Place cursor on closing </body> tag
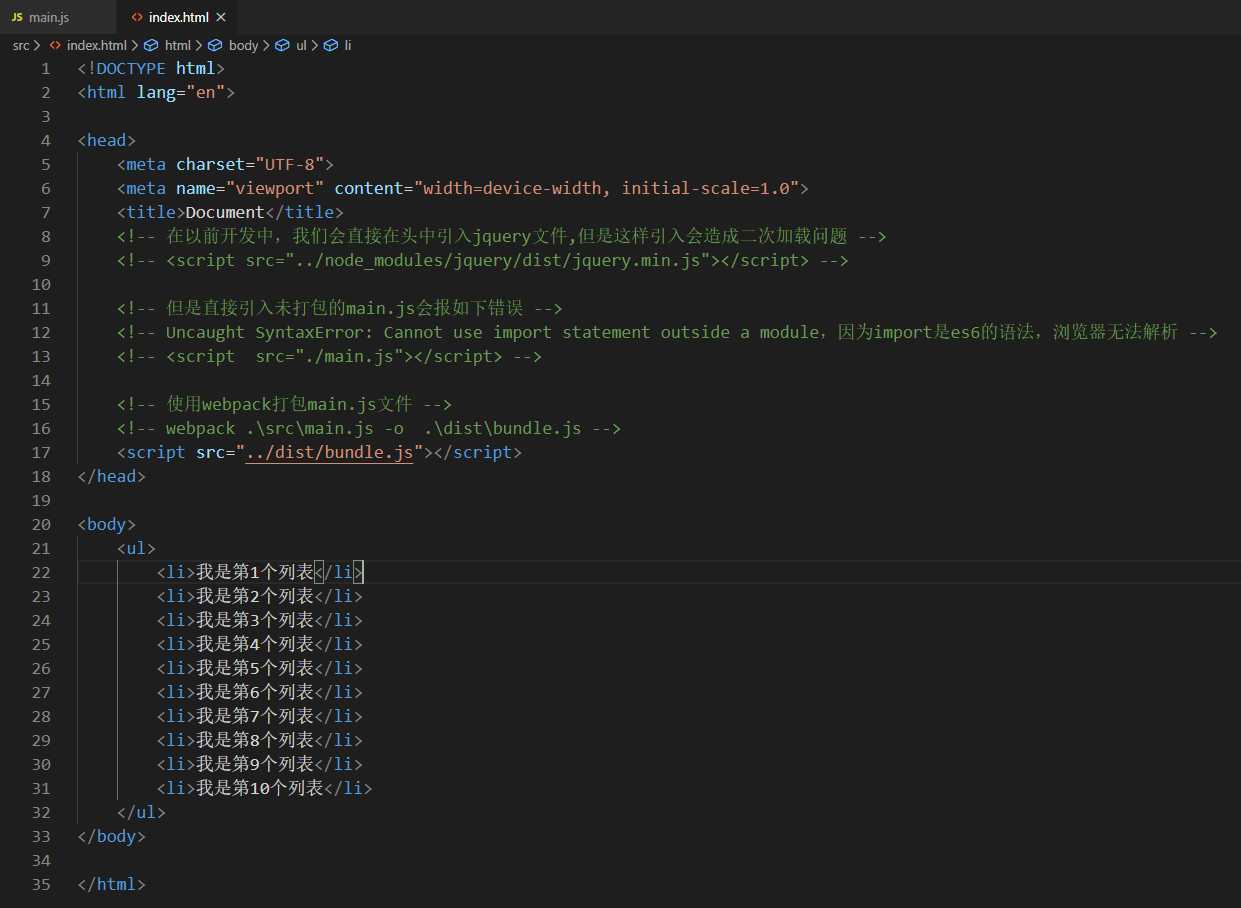The image size is (1241, 908). pos(111,836)
